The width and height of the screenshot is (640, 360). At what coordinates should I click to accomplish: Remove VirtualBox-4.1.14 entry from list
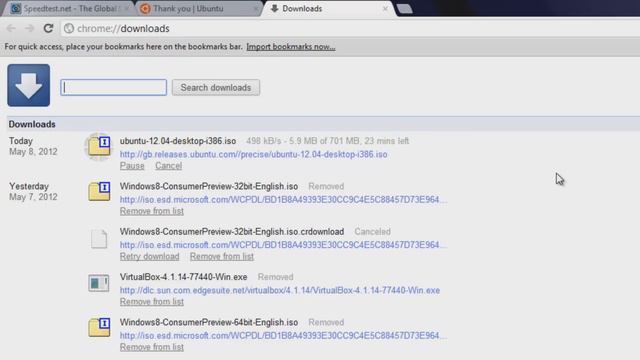(x=151, y=302)
